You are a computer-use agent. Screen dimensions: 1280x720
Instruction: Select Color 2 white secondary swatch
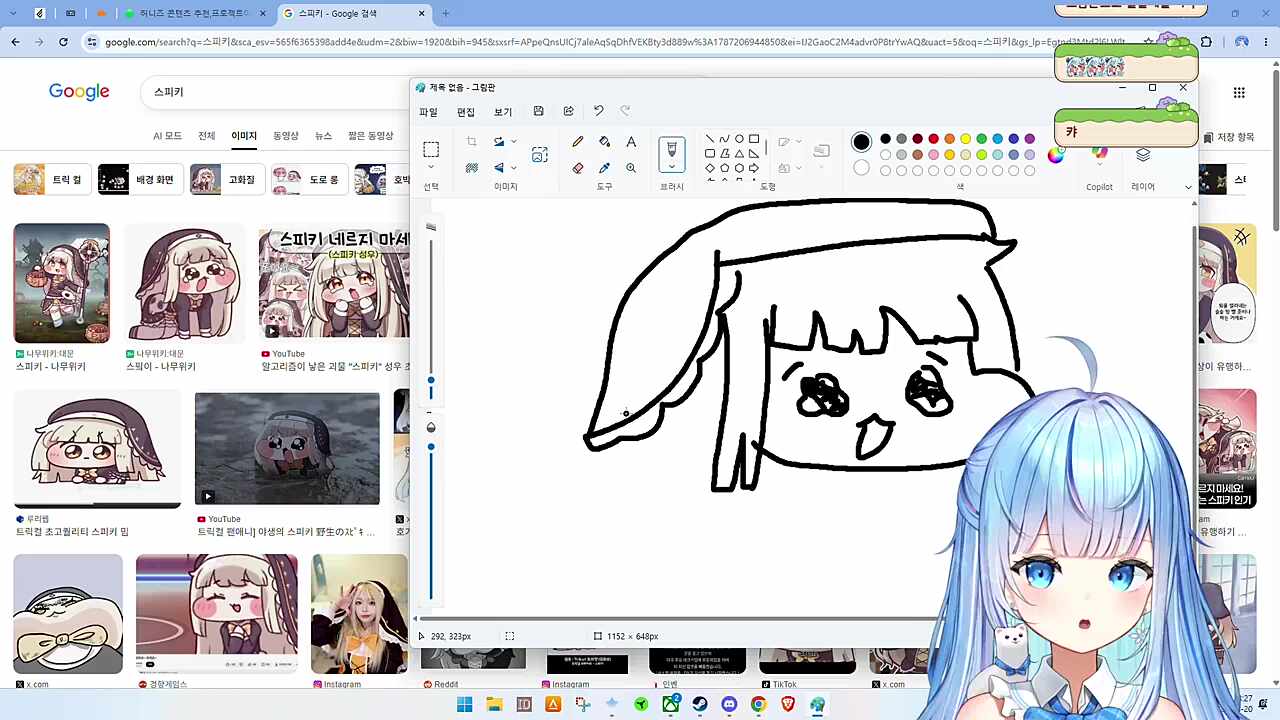point(861,168)
